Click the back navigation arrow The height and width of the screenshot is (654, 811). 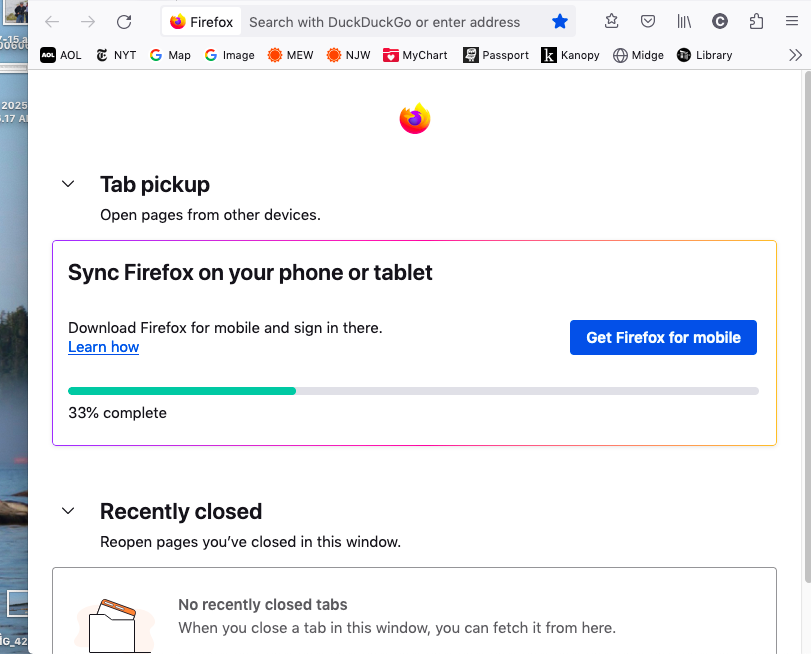(52, 22)
